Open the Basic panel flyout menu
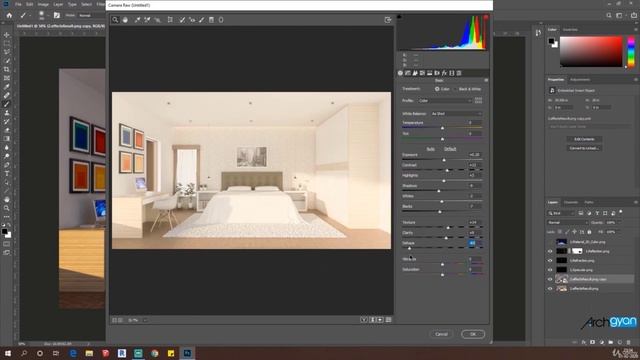The width and height of the screenshot is (640, 360). point(486,80)
